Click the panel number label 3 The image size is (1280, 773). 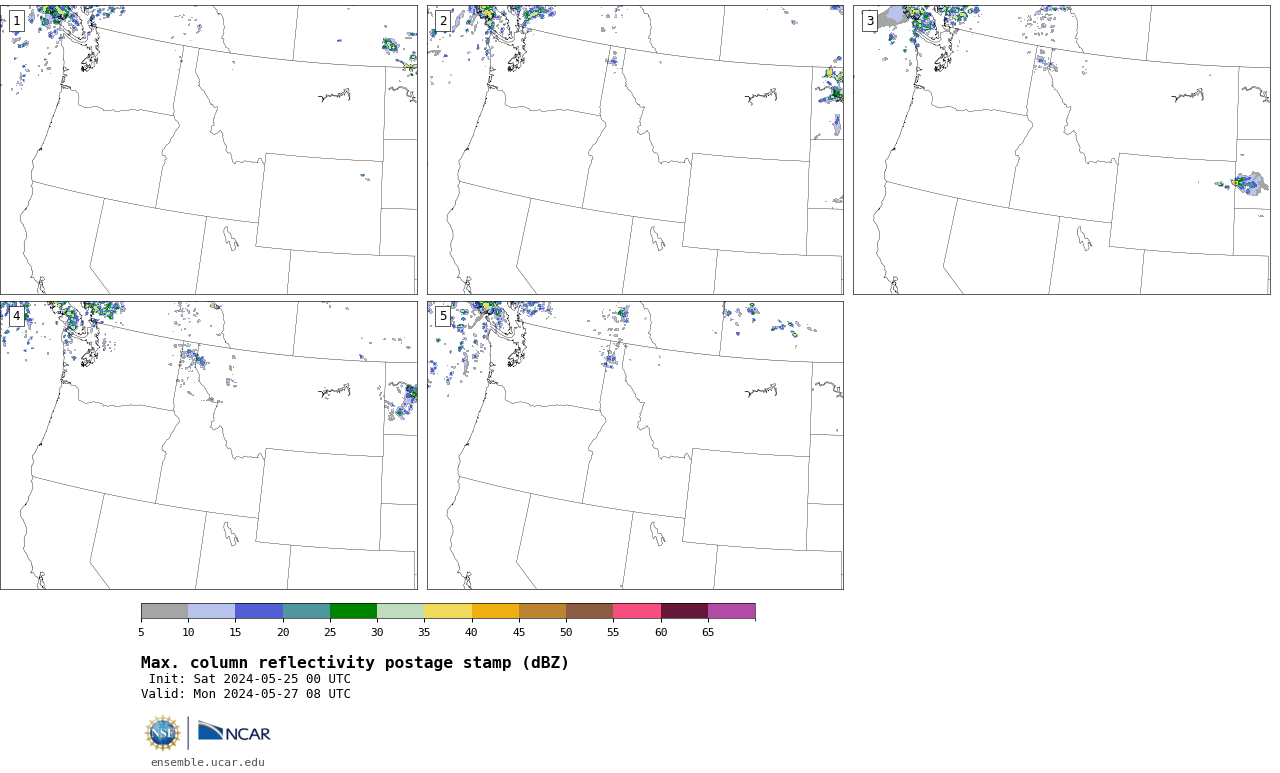point(869,21)
